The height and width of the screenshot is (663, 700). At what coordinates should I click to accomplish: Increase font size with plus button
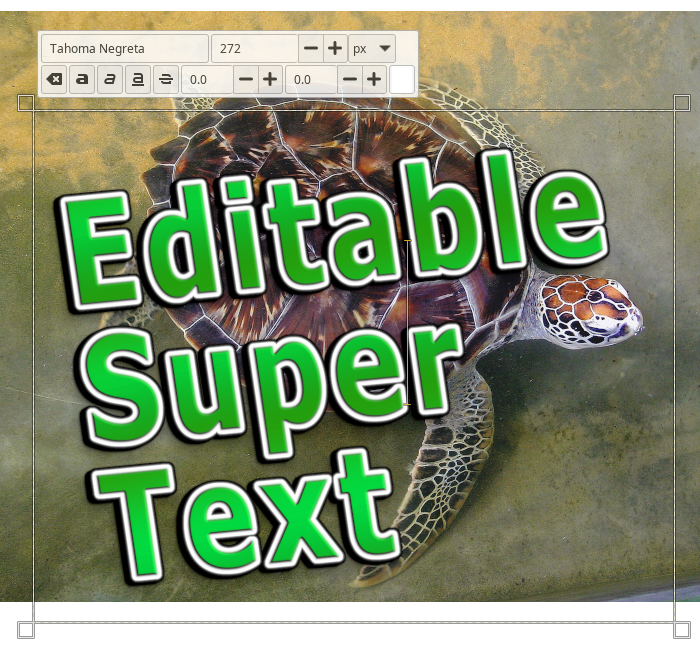pyautogui.click(x=335, y=48)
